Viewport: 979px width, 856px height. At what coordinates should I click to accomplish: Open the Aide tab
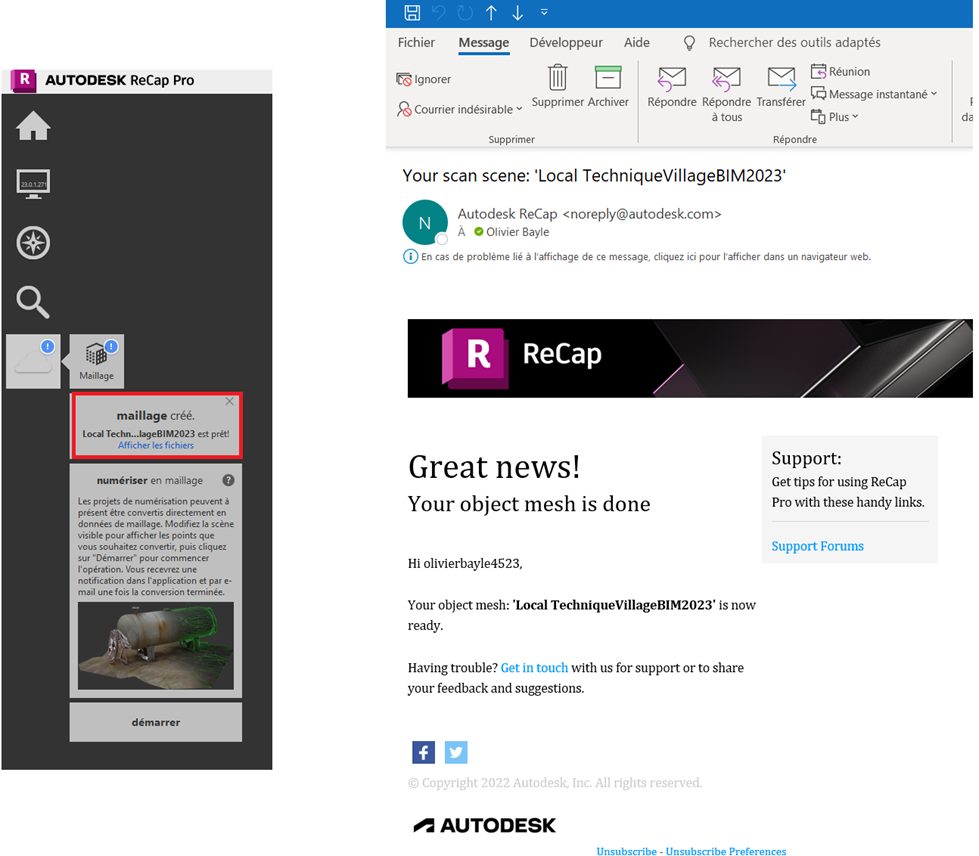(637, 42)
